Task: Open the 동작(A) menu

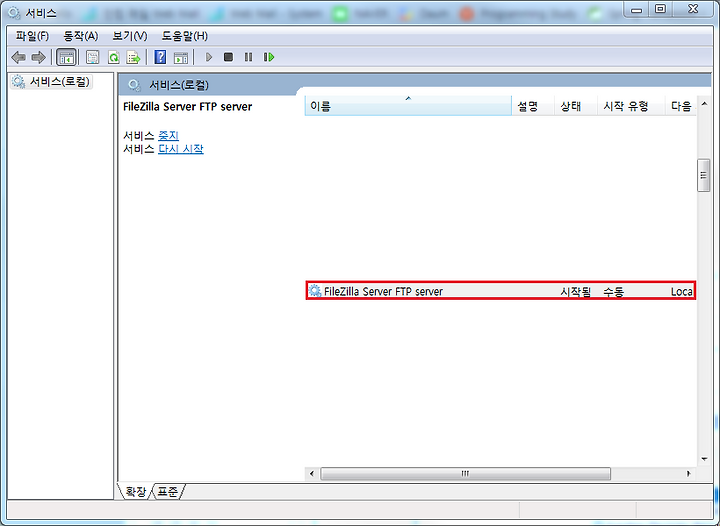Action: click(81, 36)
